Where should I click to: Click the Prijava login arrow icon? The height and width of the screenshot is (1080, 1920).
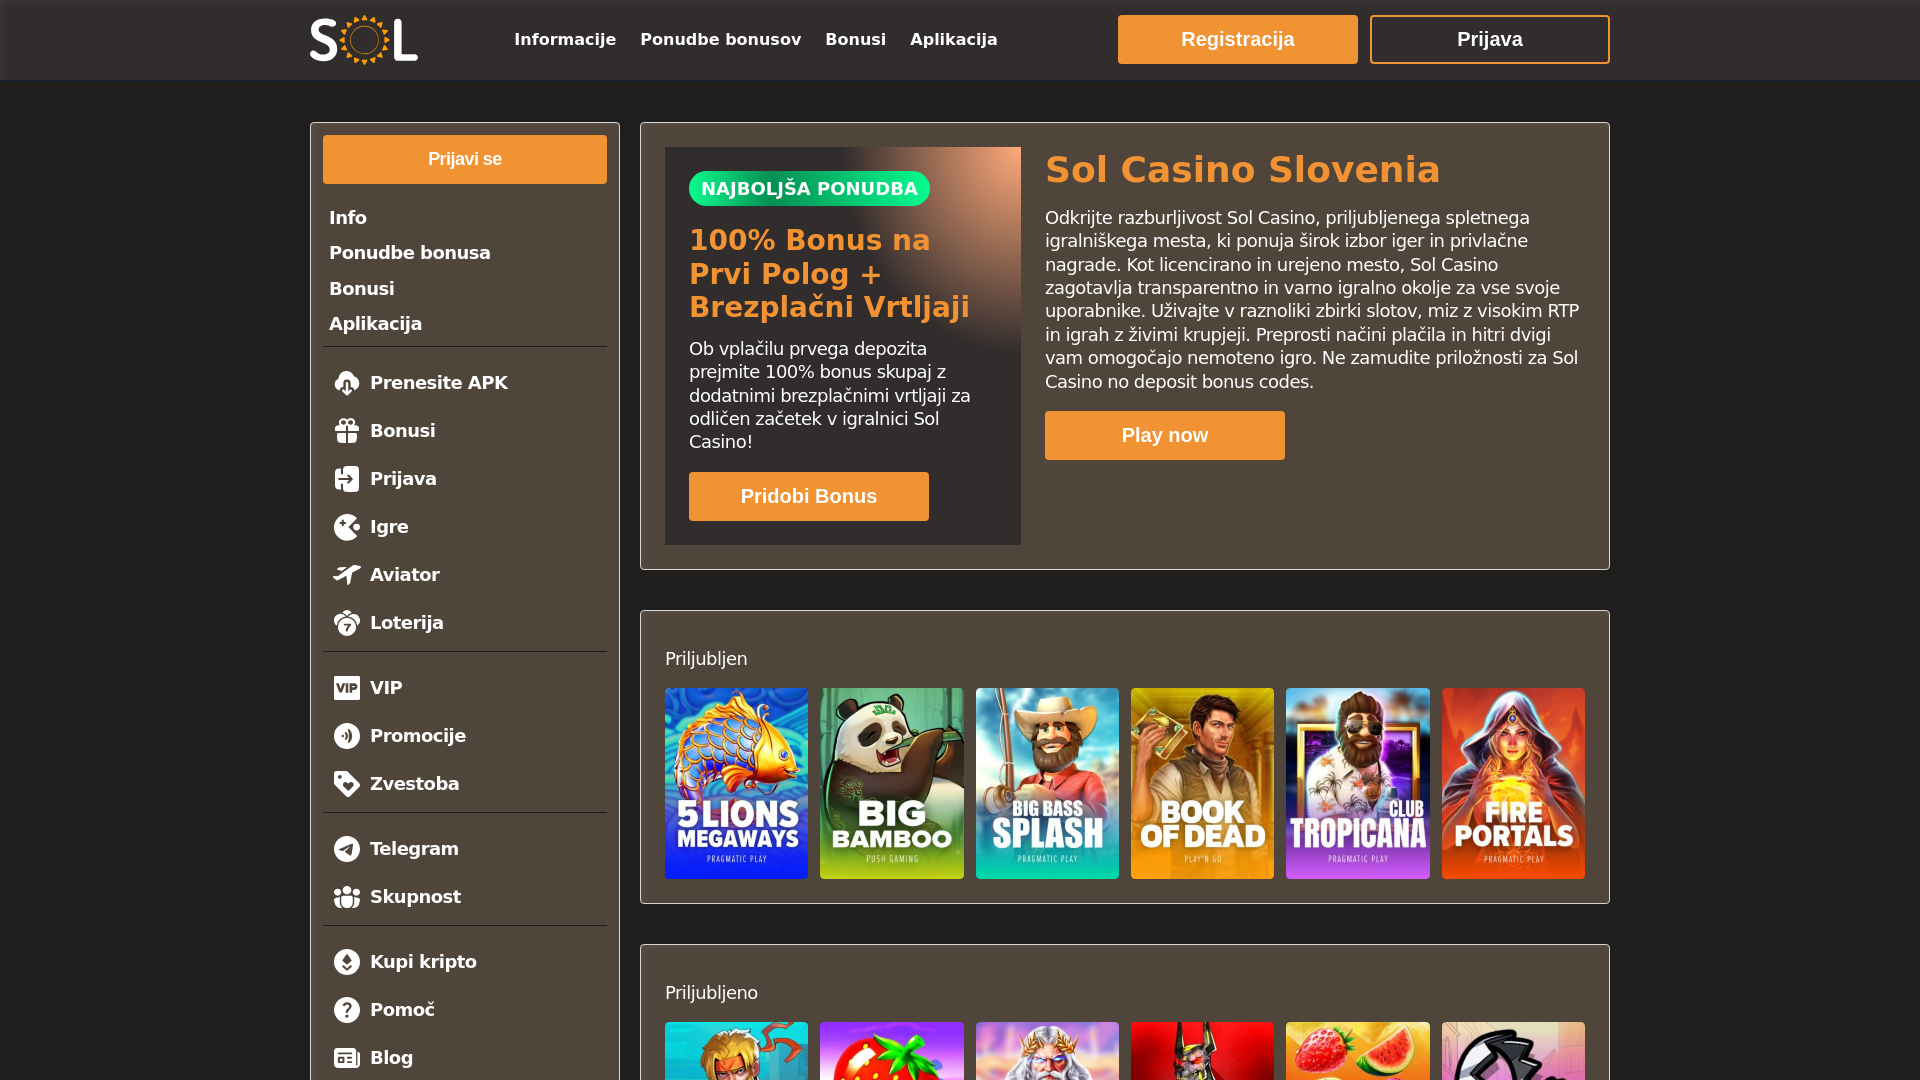coord(347,479)
